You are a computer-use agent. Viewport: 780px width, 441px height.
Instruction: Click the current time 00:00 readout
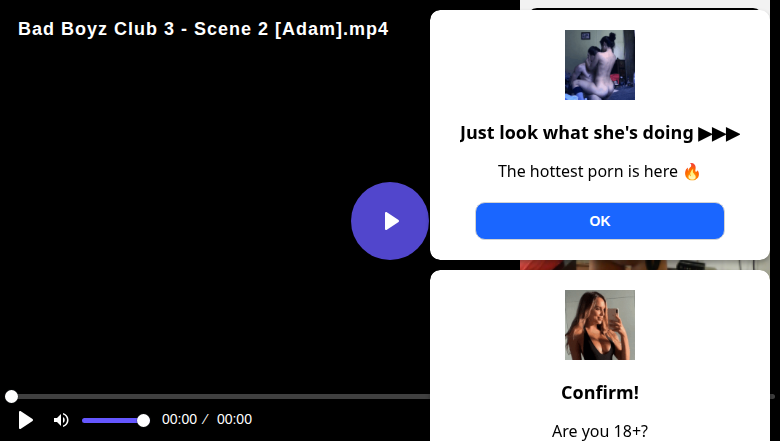click(179, 420)
